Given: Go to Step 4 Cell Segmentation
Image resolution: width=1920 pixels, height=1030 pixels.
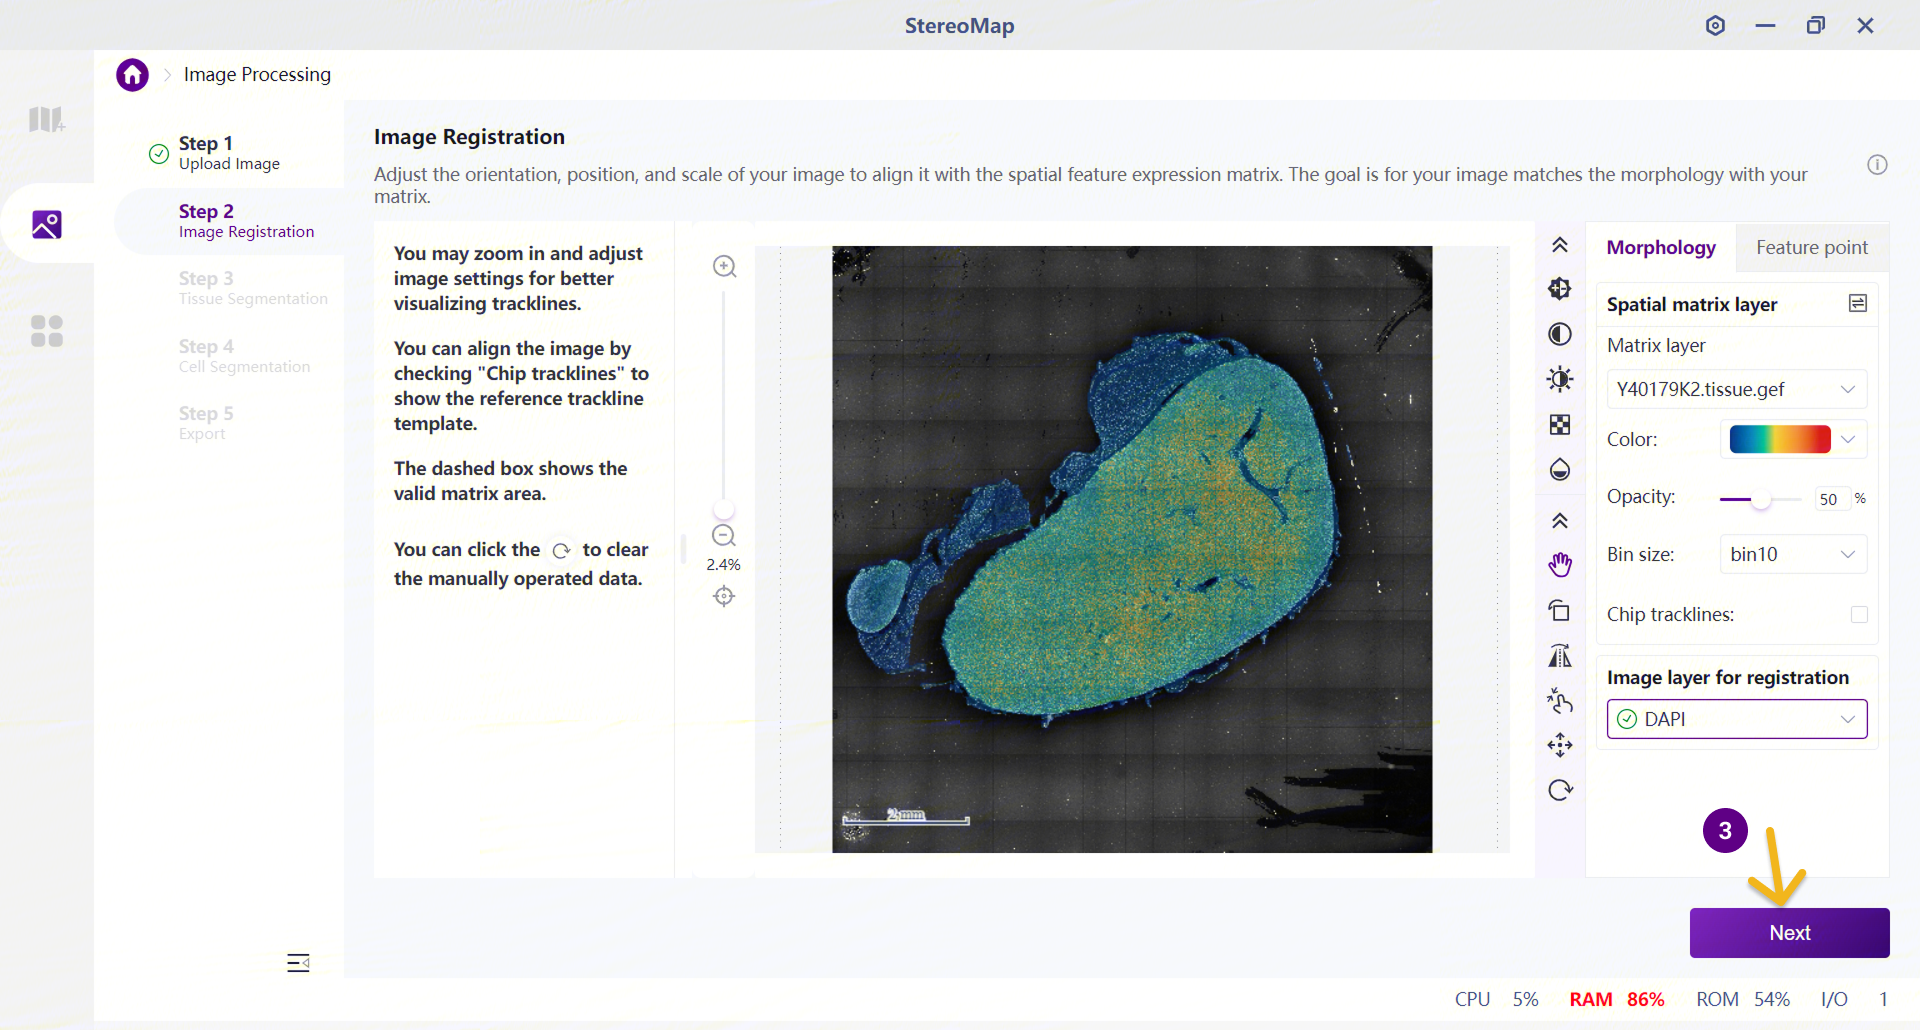Looking at the screenshot, I should (244, 356).
